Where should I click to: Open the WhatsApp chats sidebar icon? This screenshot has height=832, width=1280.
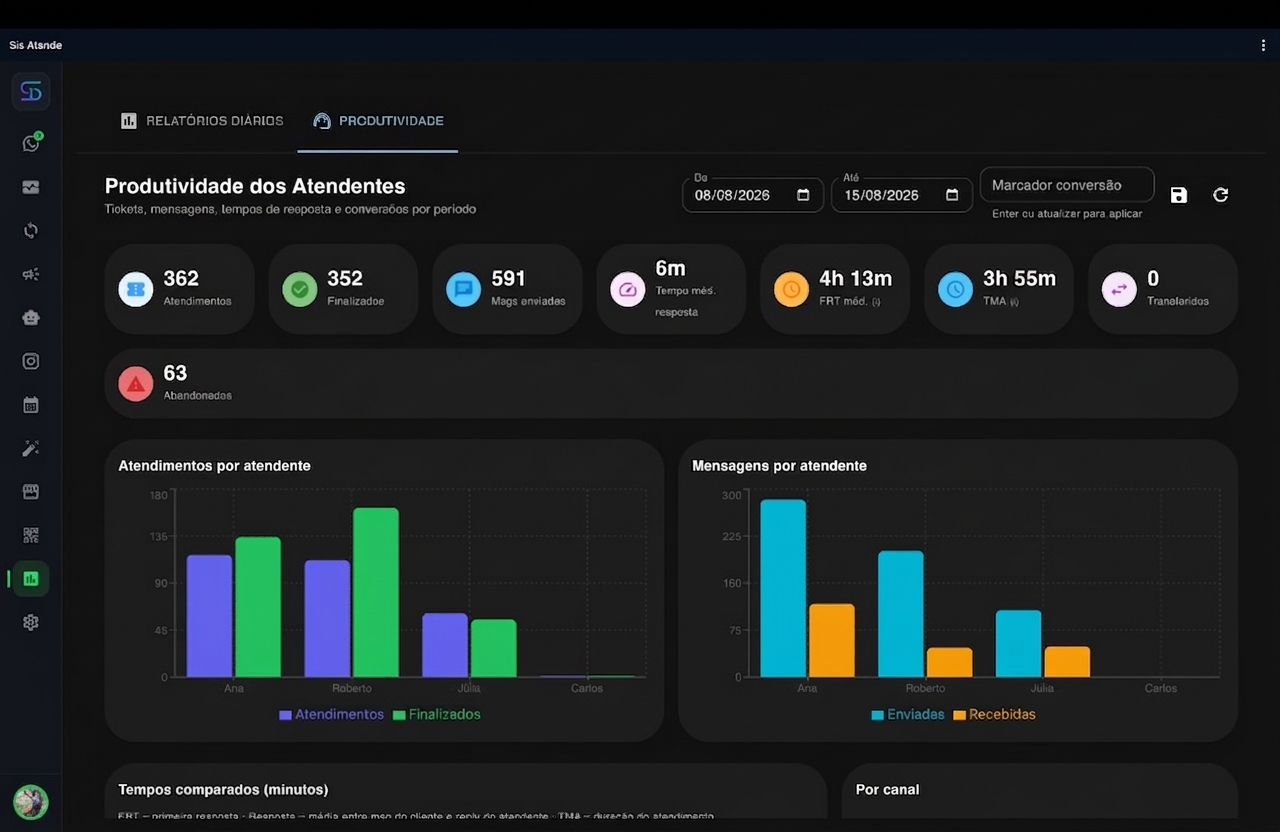[31, 143]
